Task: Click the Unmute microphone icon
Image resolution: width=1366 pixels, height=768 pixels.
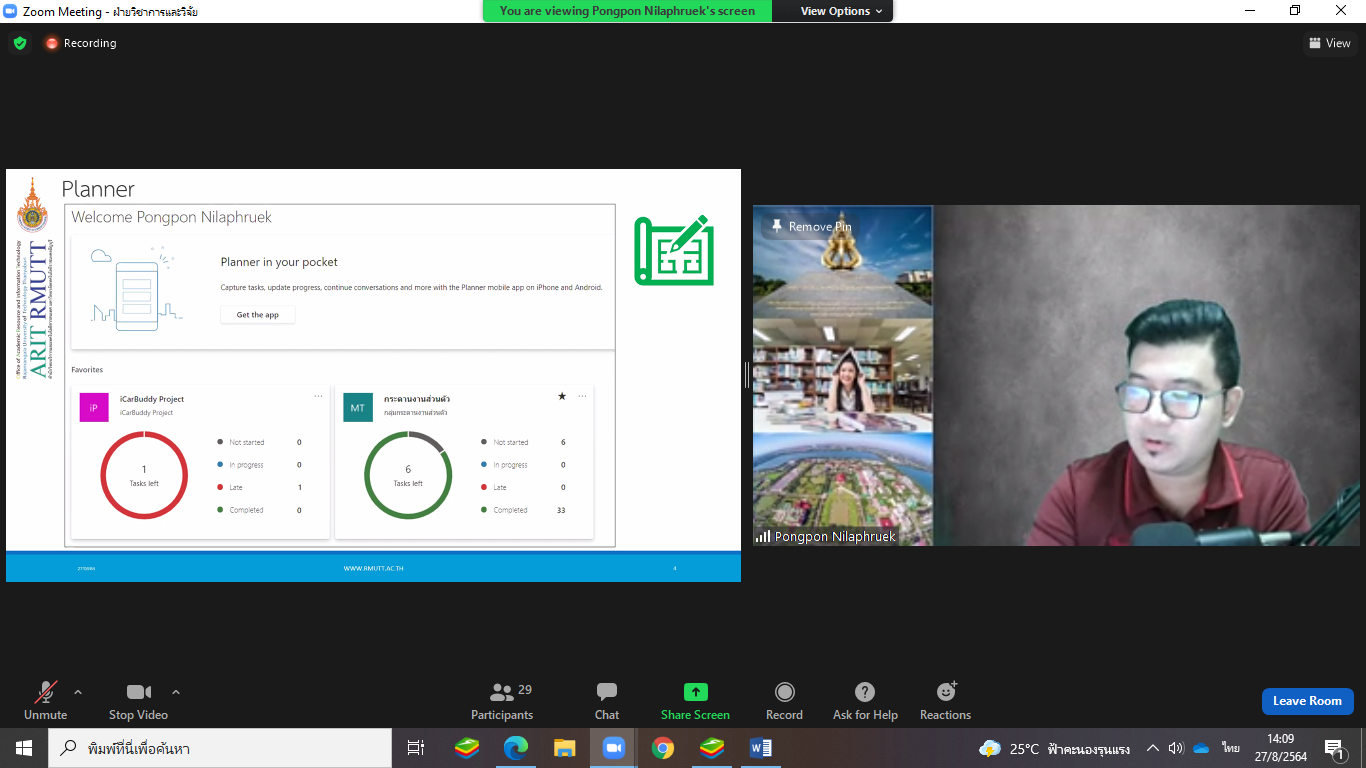Action: 45,692
